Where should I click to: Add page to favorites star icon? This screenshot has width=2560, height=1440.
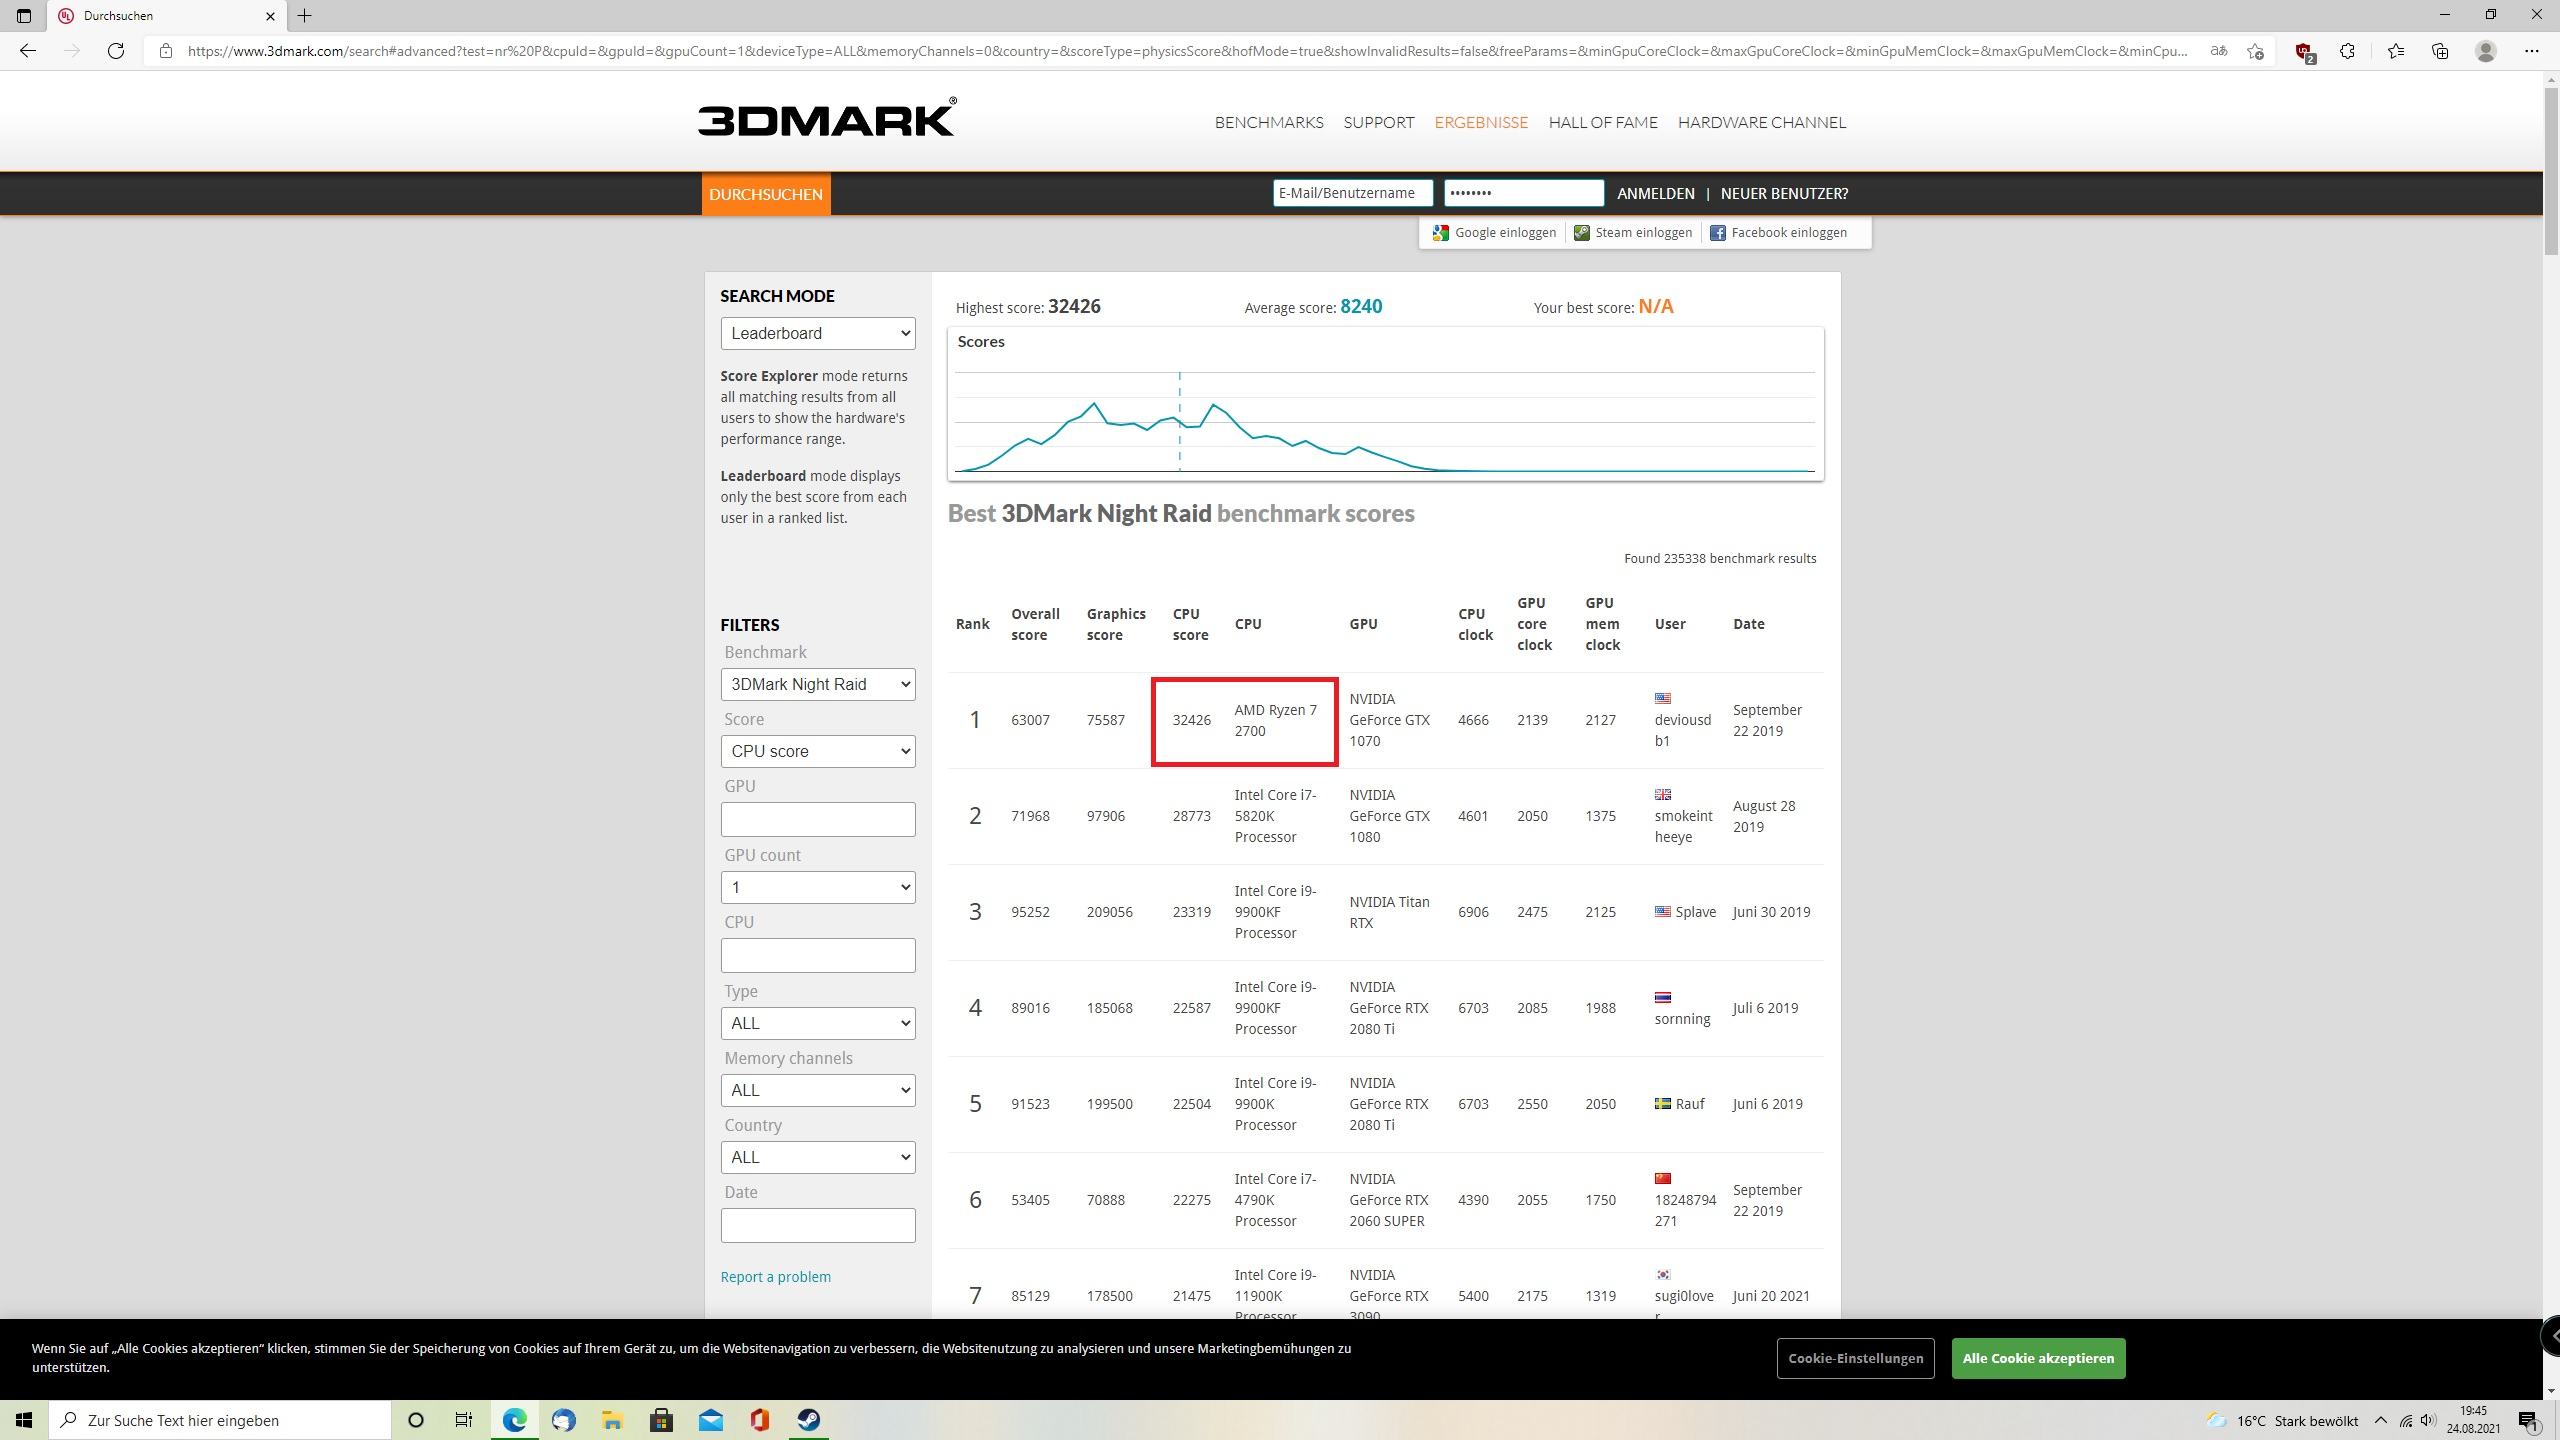tap(2255, 51)
